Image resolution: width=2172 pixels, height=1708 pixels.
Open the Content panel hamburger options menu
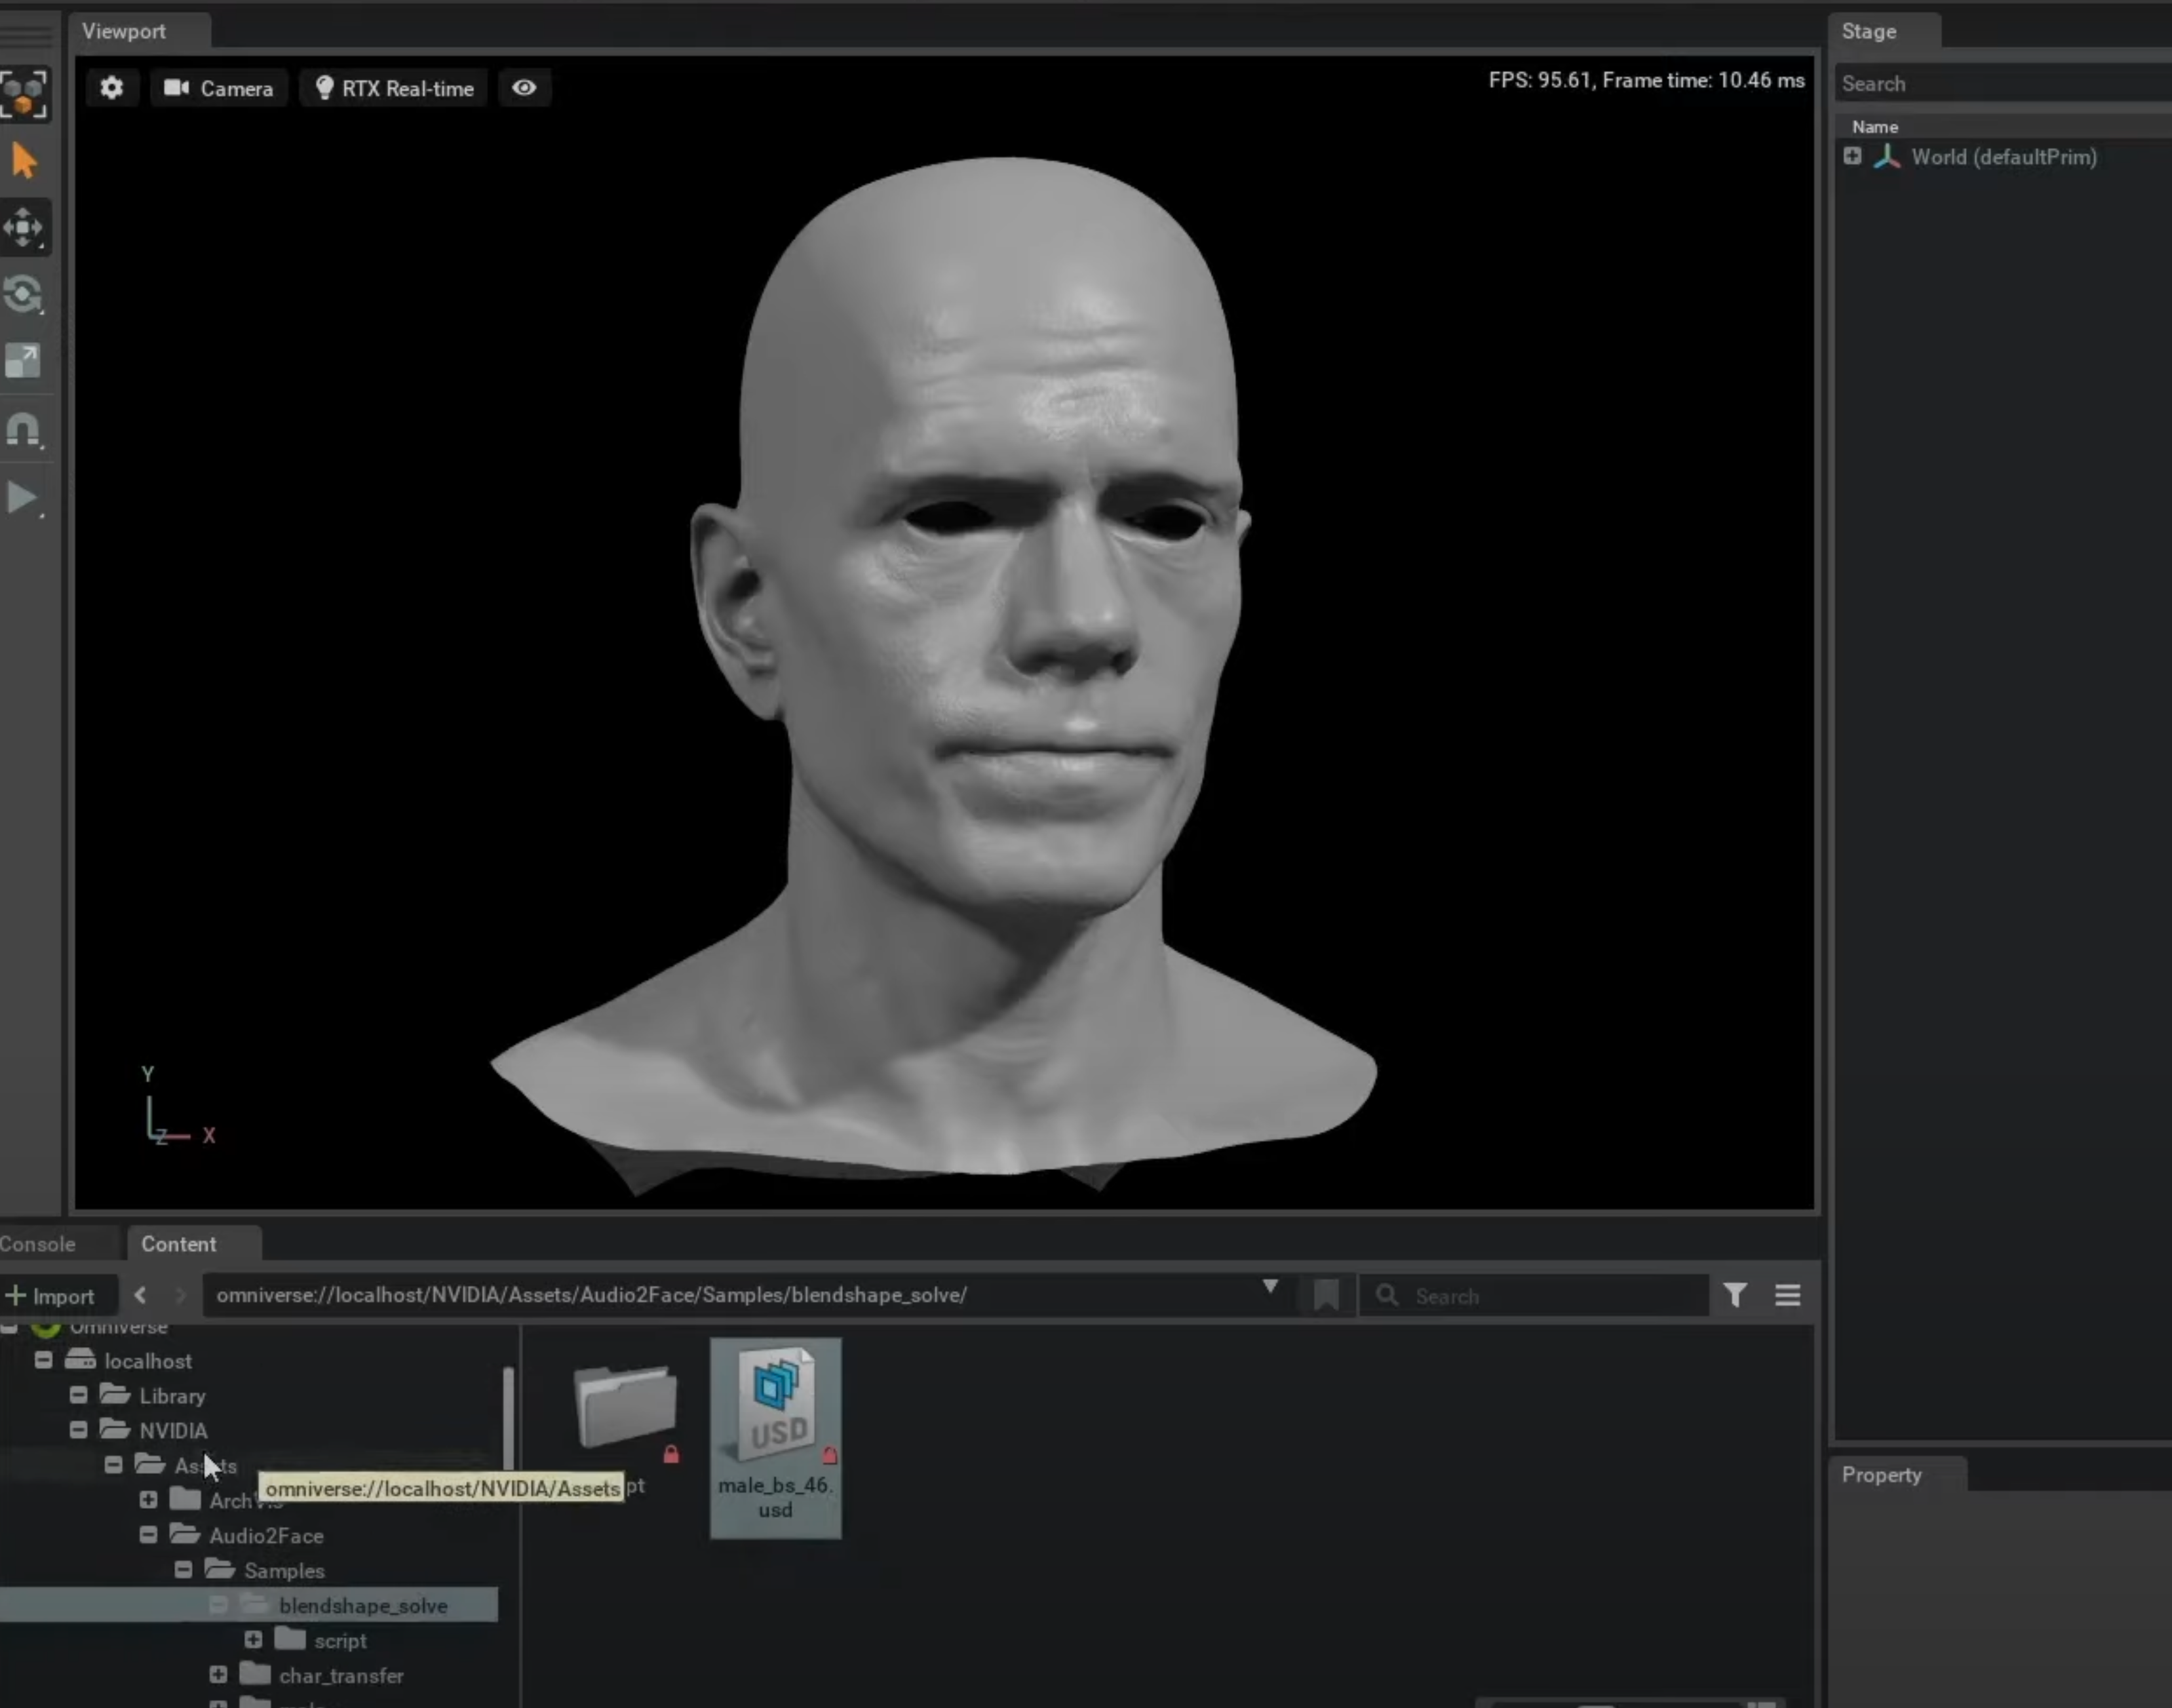pos(1787,1295)
